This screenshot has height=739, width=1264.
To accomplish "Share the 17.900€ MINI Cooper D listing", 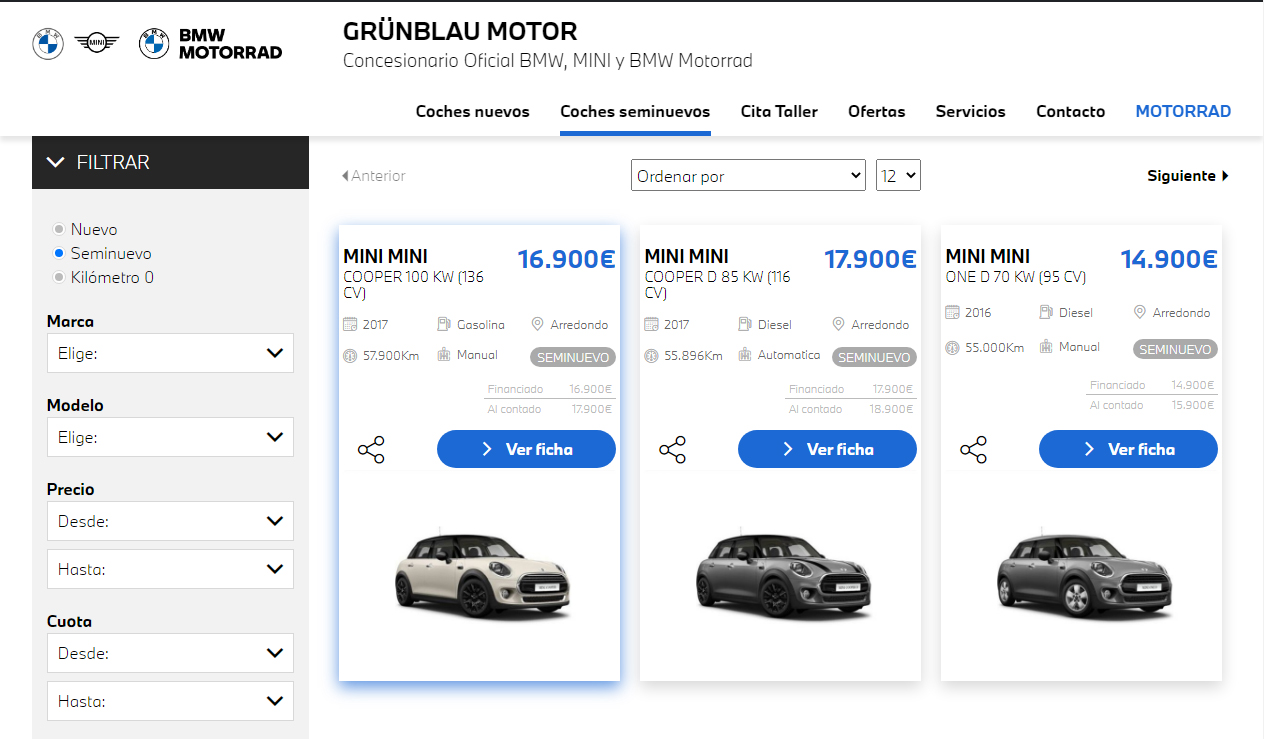I will click(x=672, y=450).
